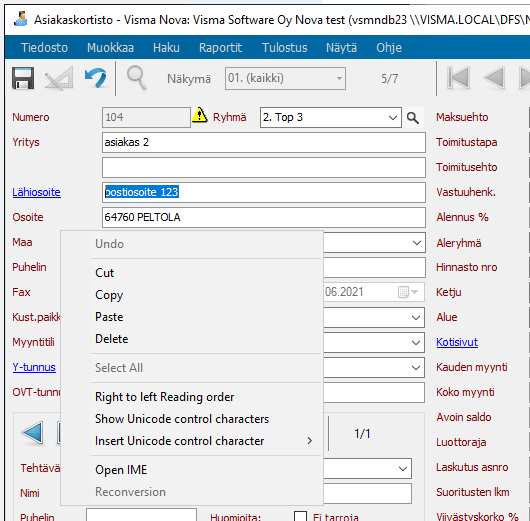Open the date picker calendar icon

click(404, 292)
